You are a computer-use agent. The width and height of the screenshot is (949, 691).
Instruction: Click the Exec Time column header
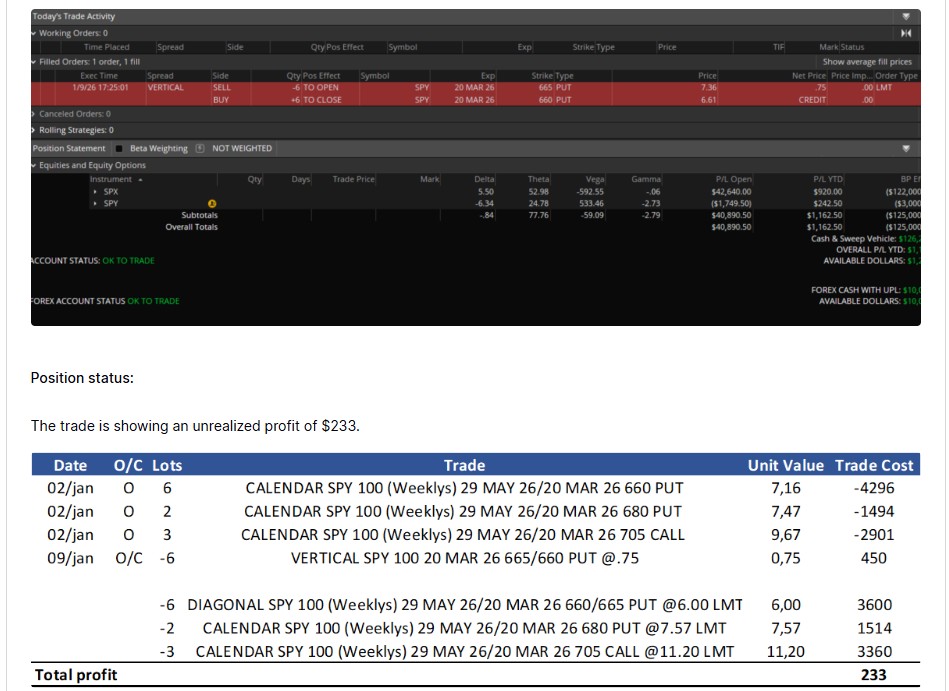(97, 75)
